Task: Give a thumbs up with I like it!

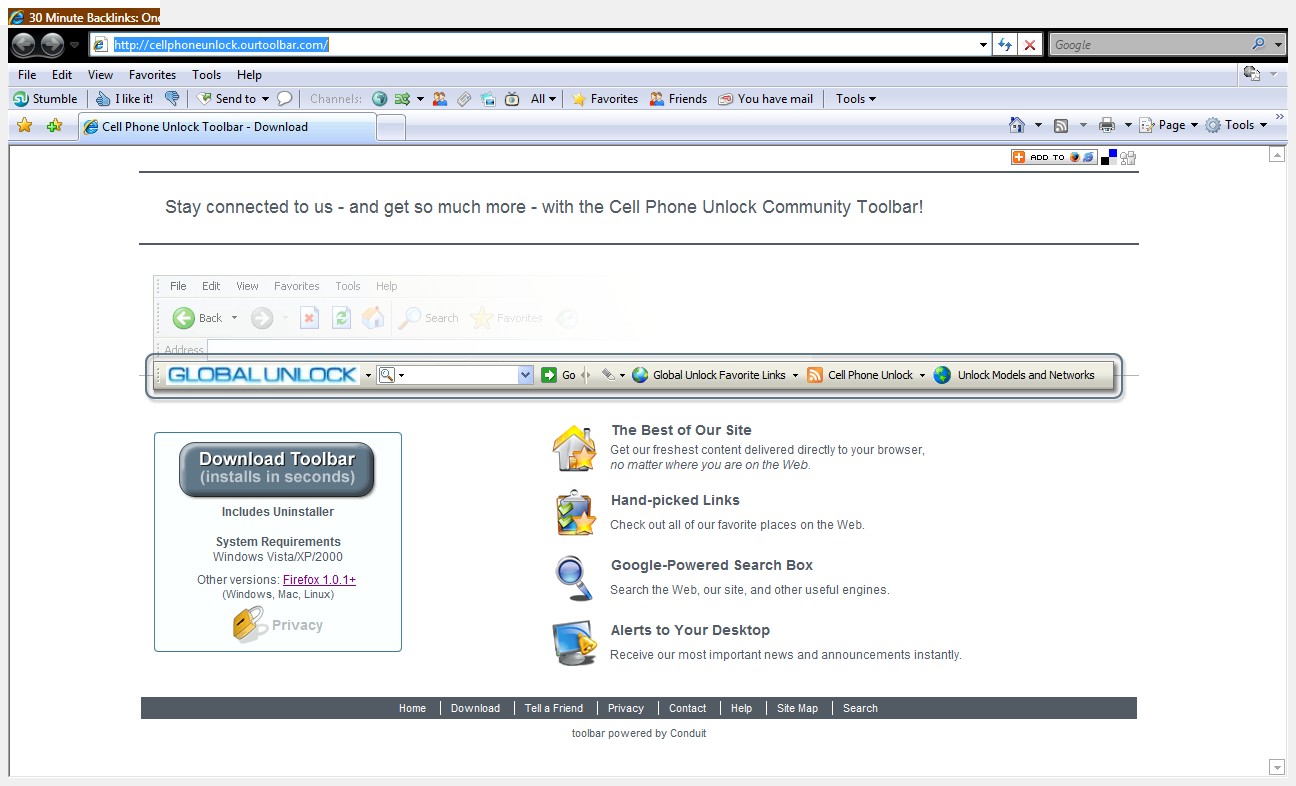Action: (125, 99)
